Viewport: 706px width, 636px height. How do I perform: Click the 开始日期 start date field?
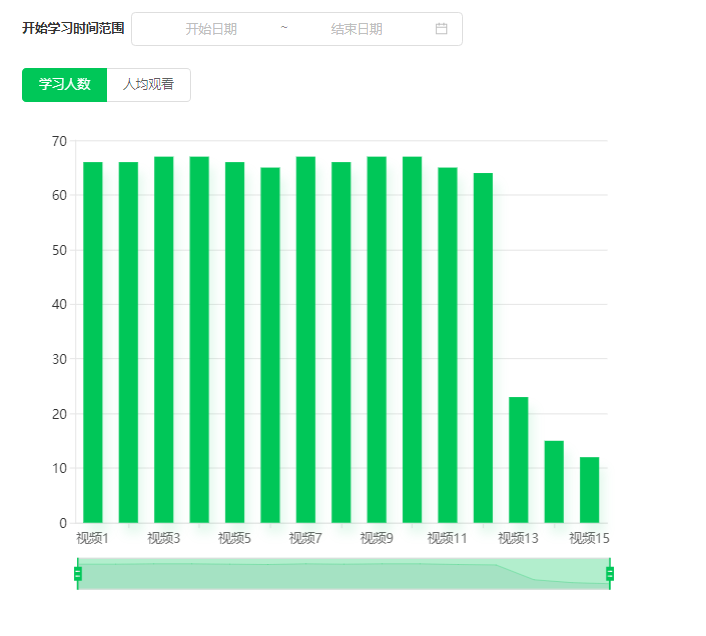pos(211,29)
